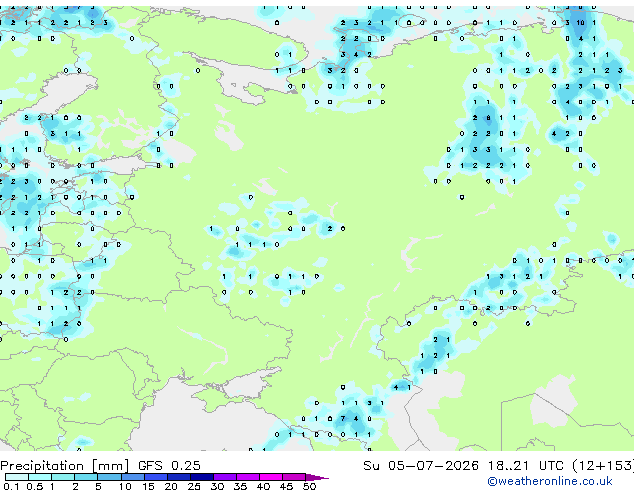Click the '45' legend tick label
634x490 pixels.
pos(286,486)
